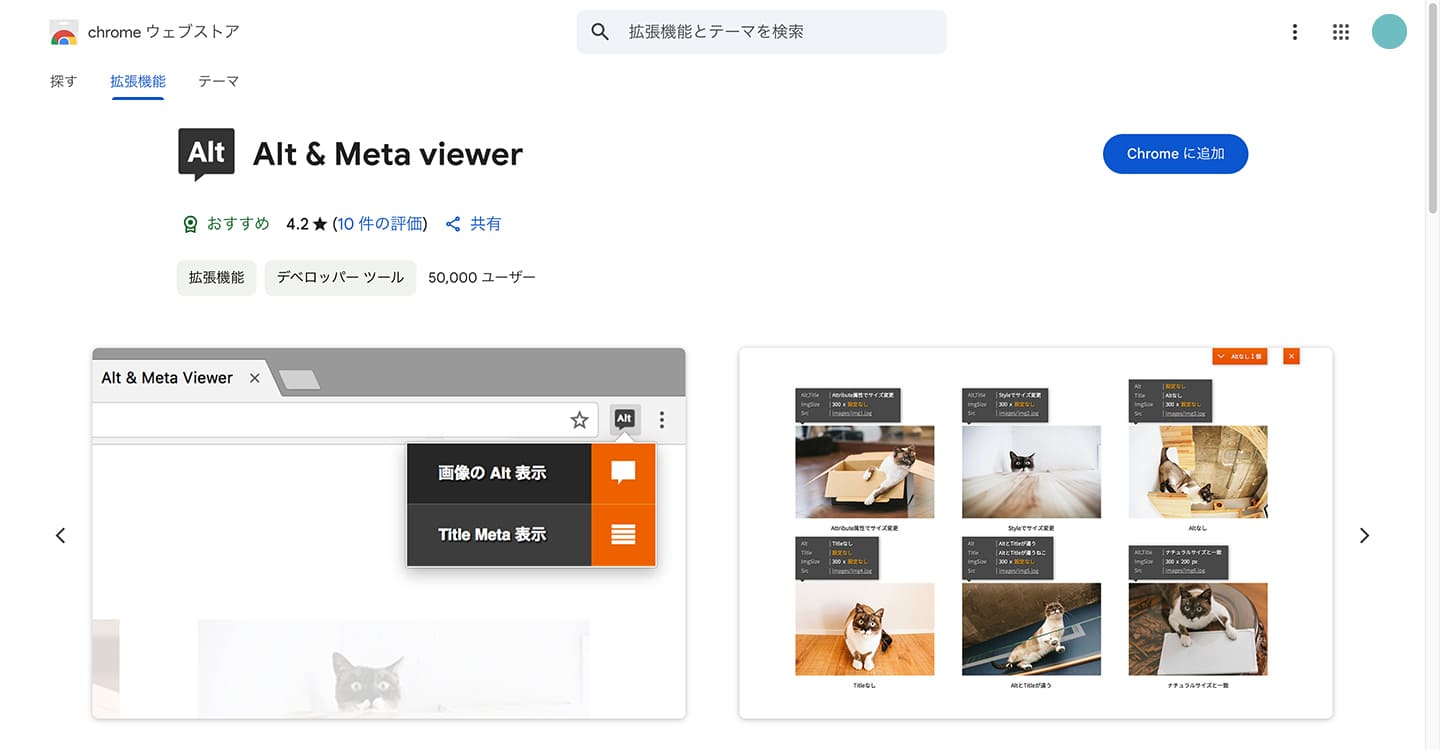Open the second screenshot with cat image grid

pos(1036,533)
